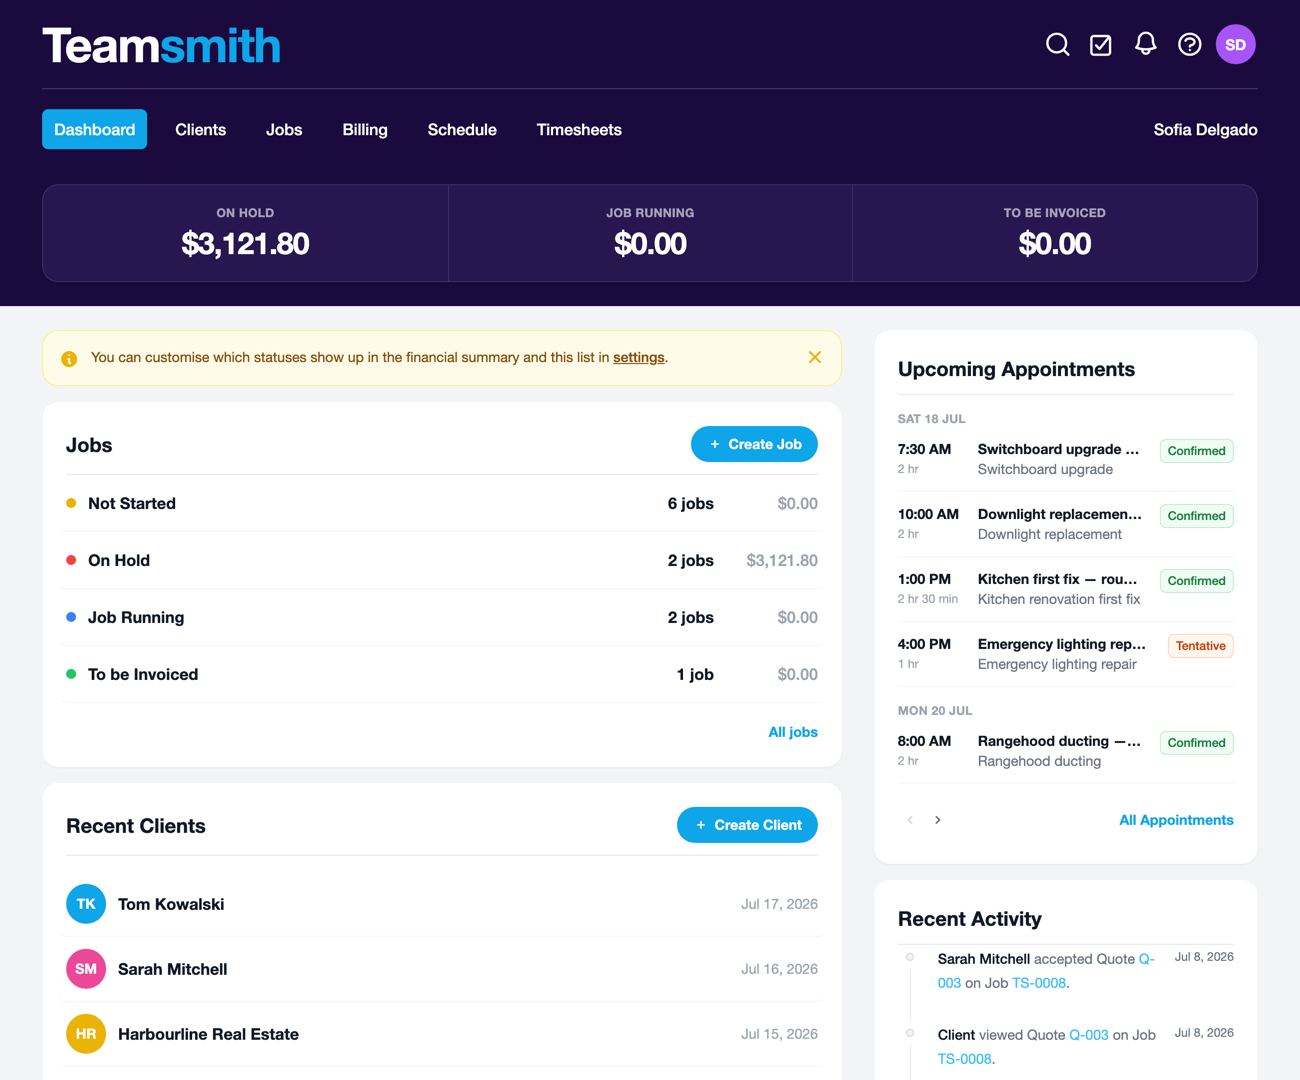
Task: Click the SM avatar for Sarah Mitchell
Action: tap(86, 969)
